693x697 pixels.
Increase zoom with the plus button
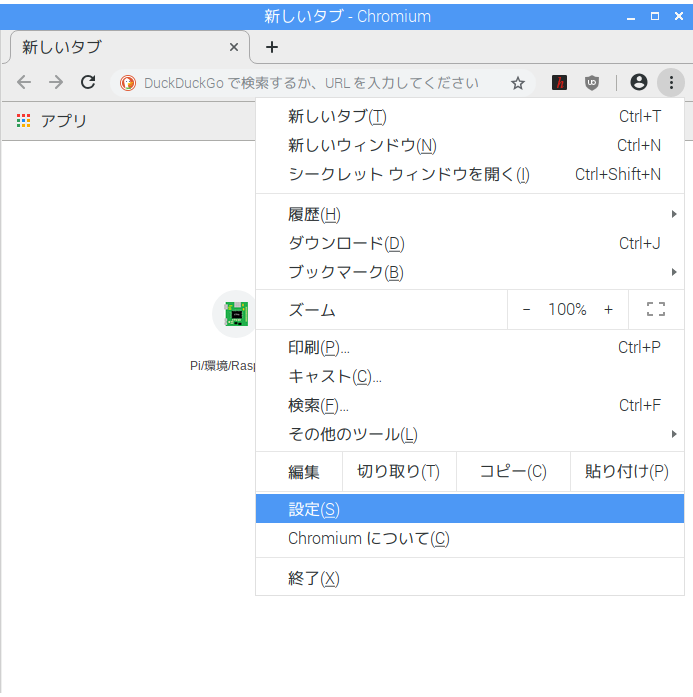[x=608, y=309]
